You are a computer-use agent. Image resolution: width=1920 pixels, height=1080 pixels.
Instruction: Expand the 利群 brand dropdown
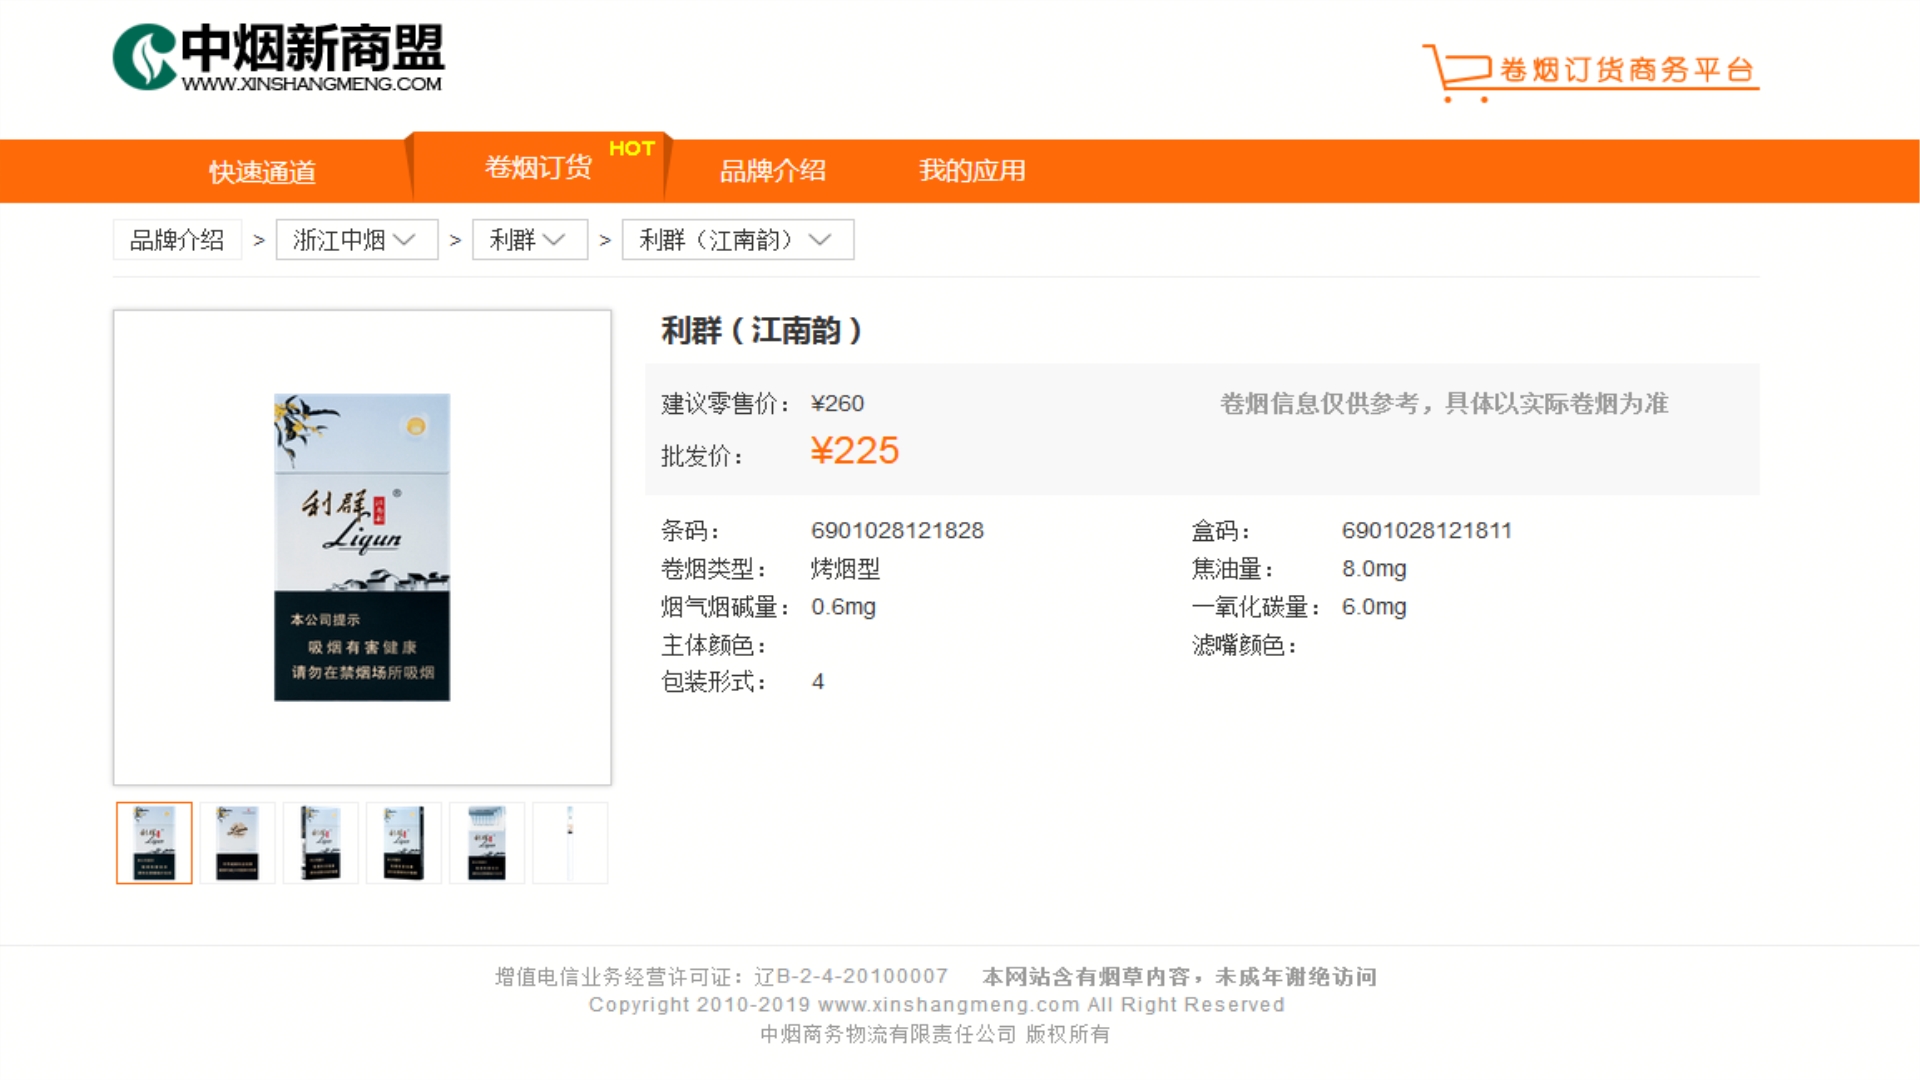click(x=530, y=240)
